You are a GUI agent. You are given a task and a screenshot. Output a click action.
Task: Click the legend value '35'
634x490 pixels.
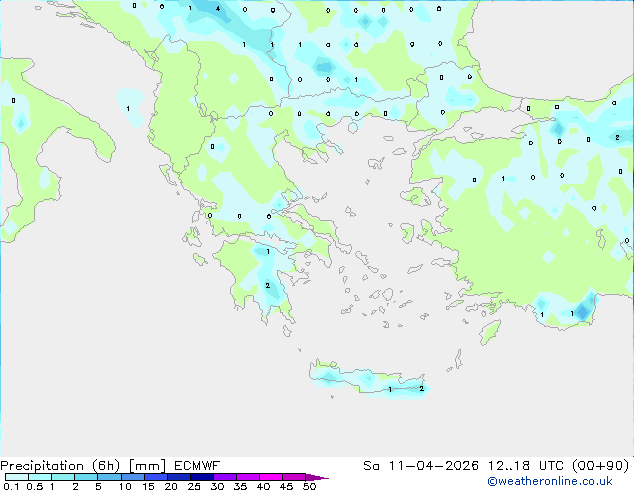click(240, 486)
